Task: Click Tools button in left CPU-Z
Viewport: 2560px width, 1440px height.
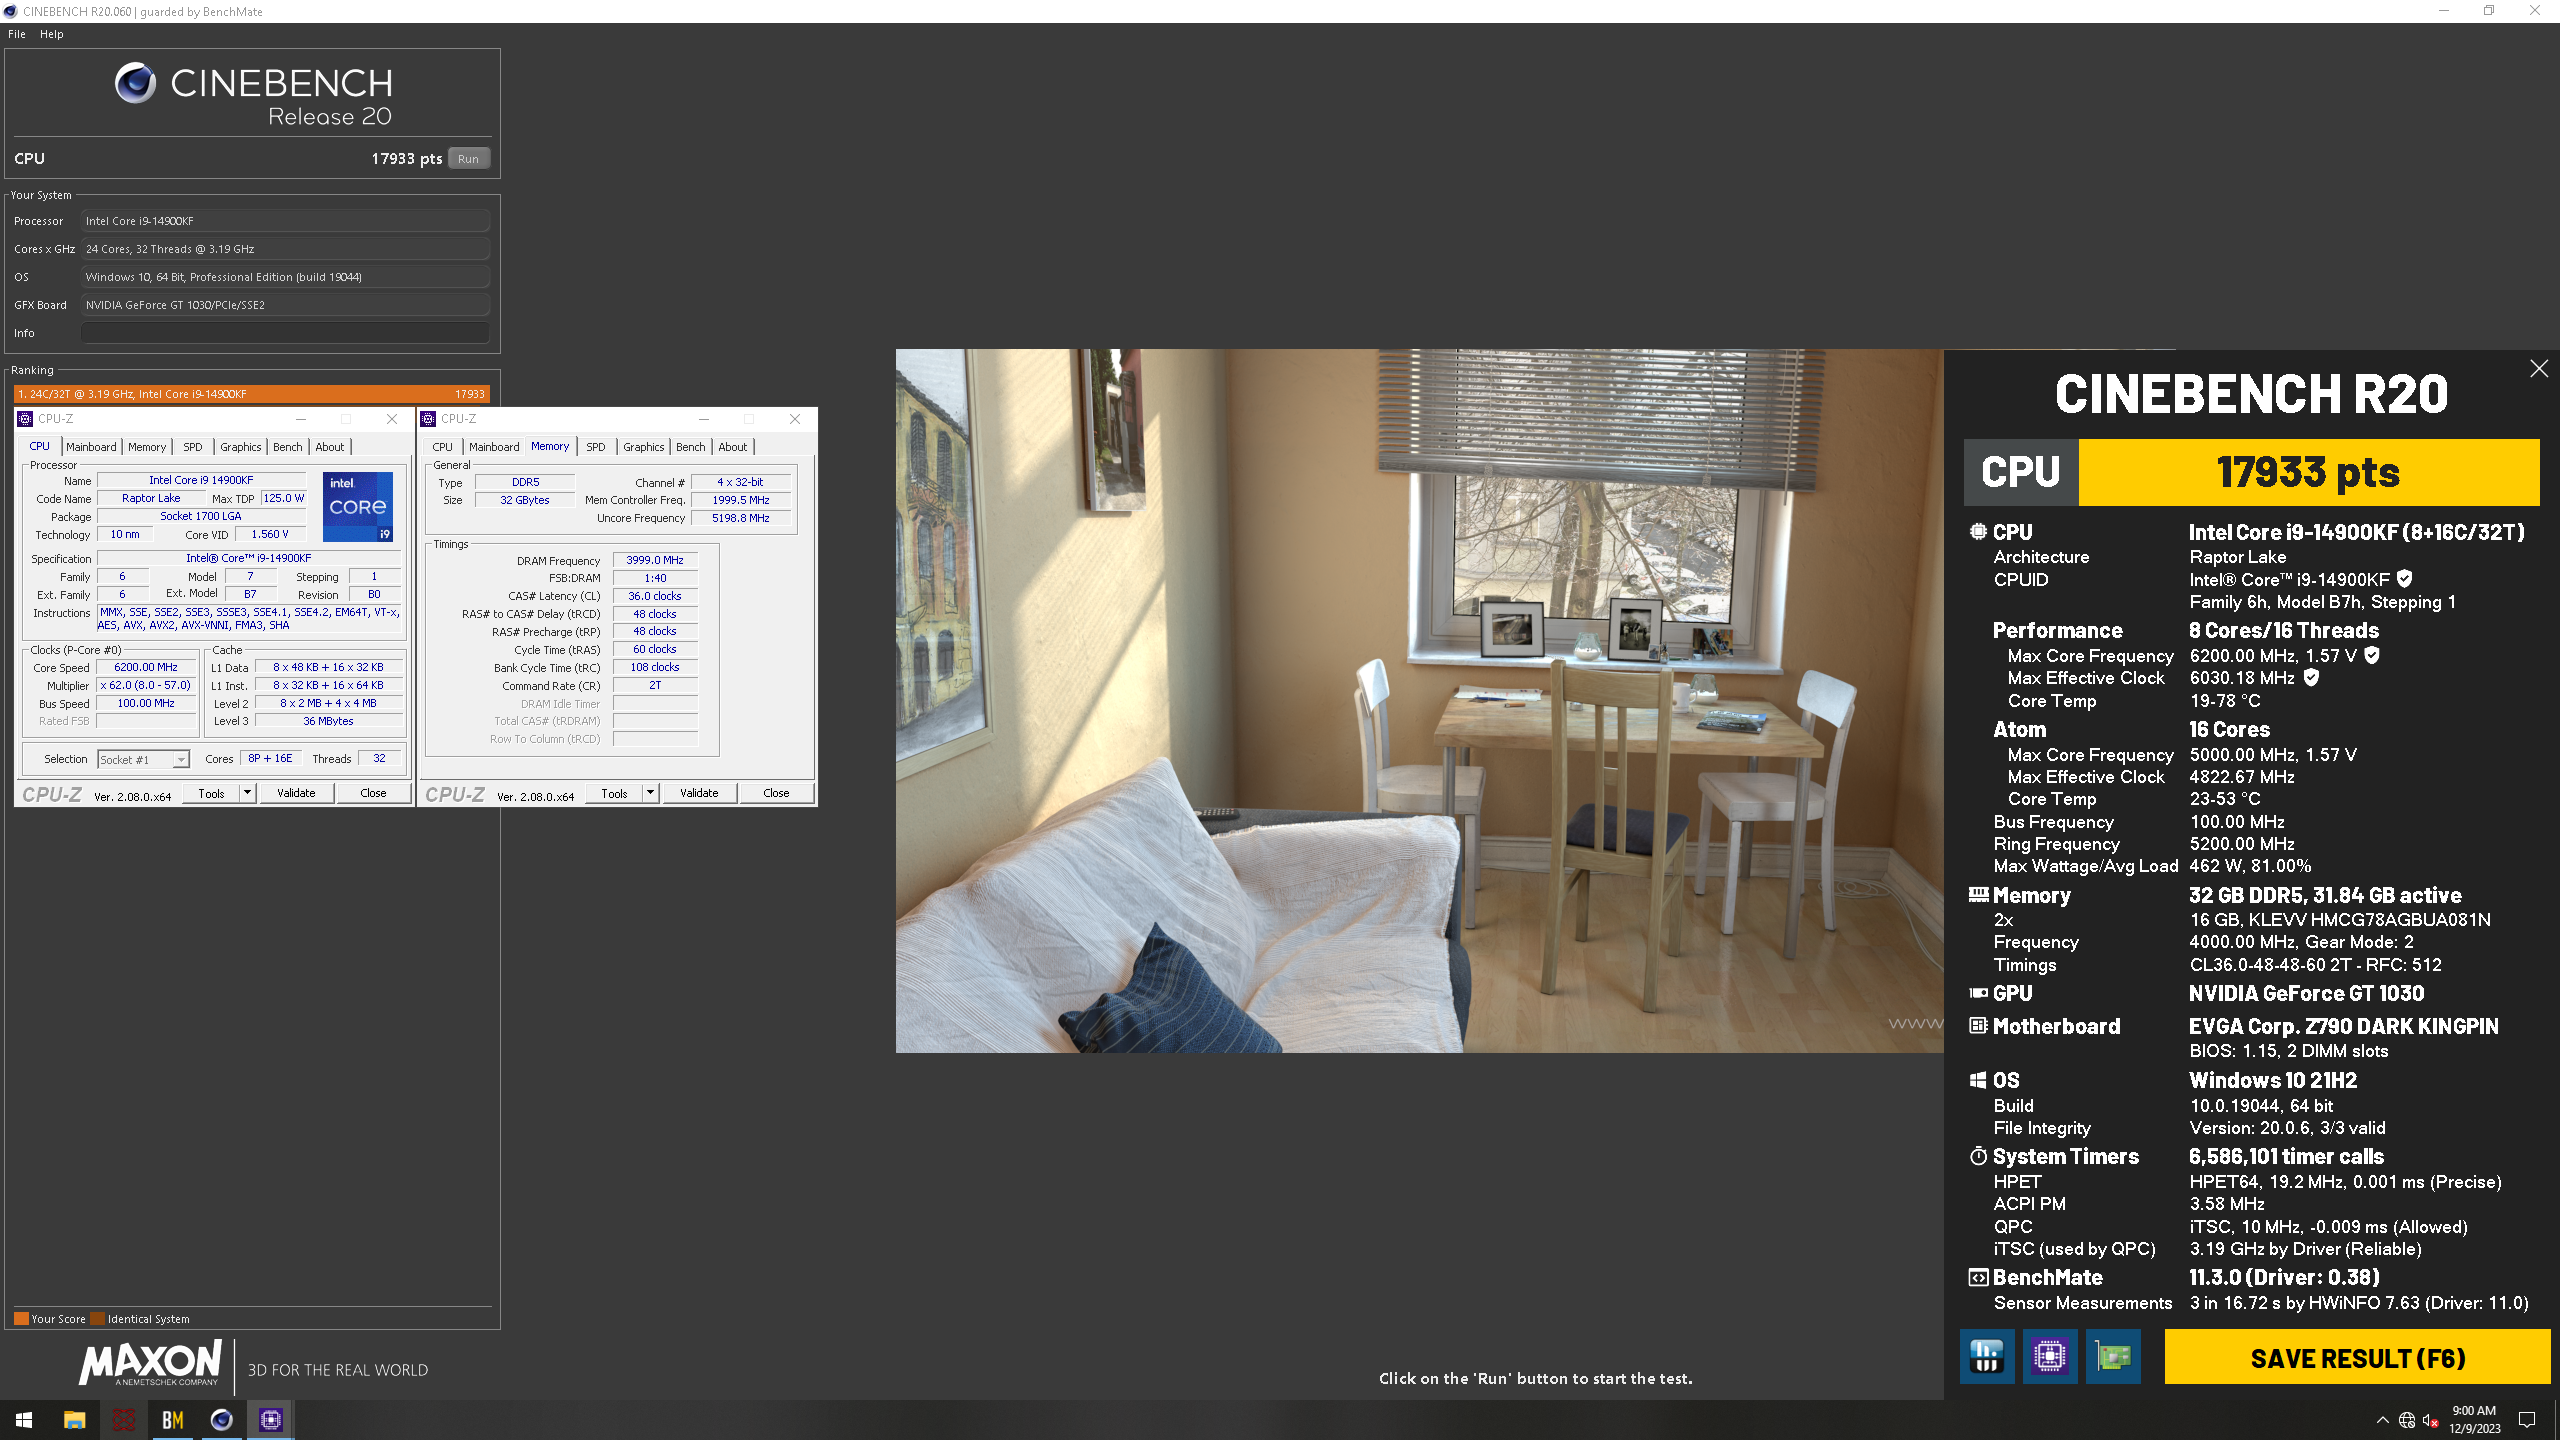Action: [212, 793]
